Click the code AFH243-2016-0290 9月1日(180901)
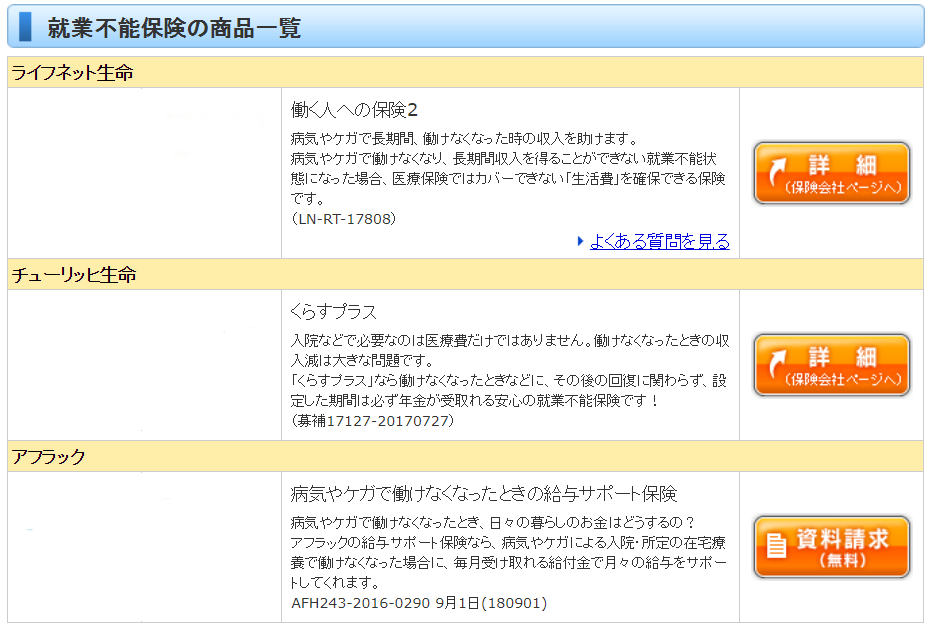929x643 pixels. (x=419, y=603)
